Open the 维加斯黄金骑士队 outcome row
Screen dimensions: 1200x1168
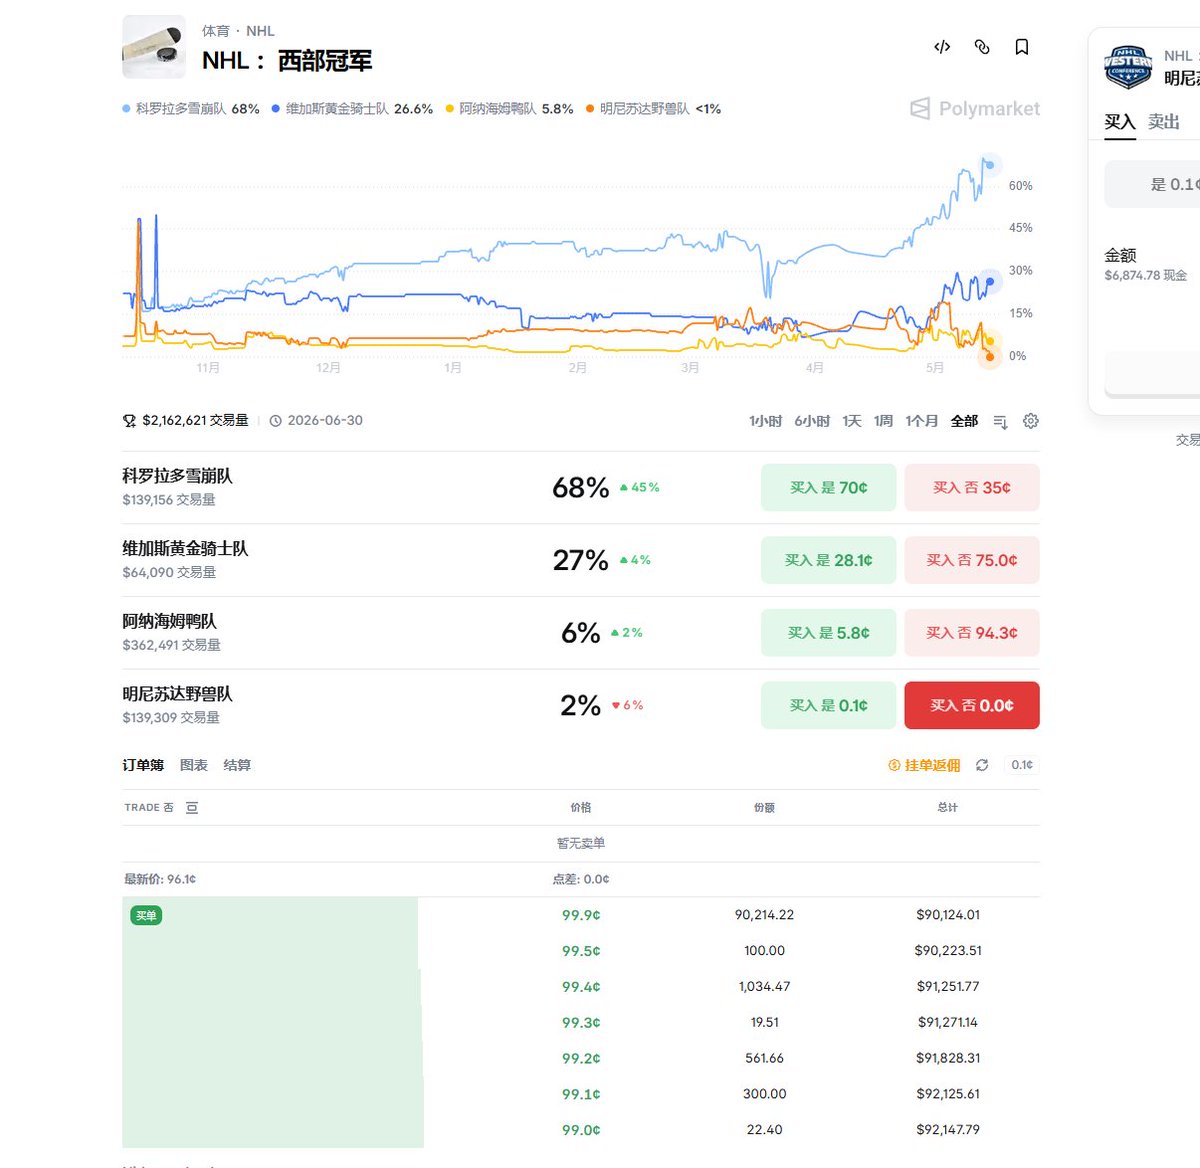pyautogui.click(x=580, y=560)
